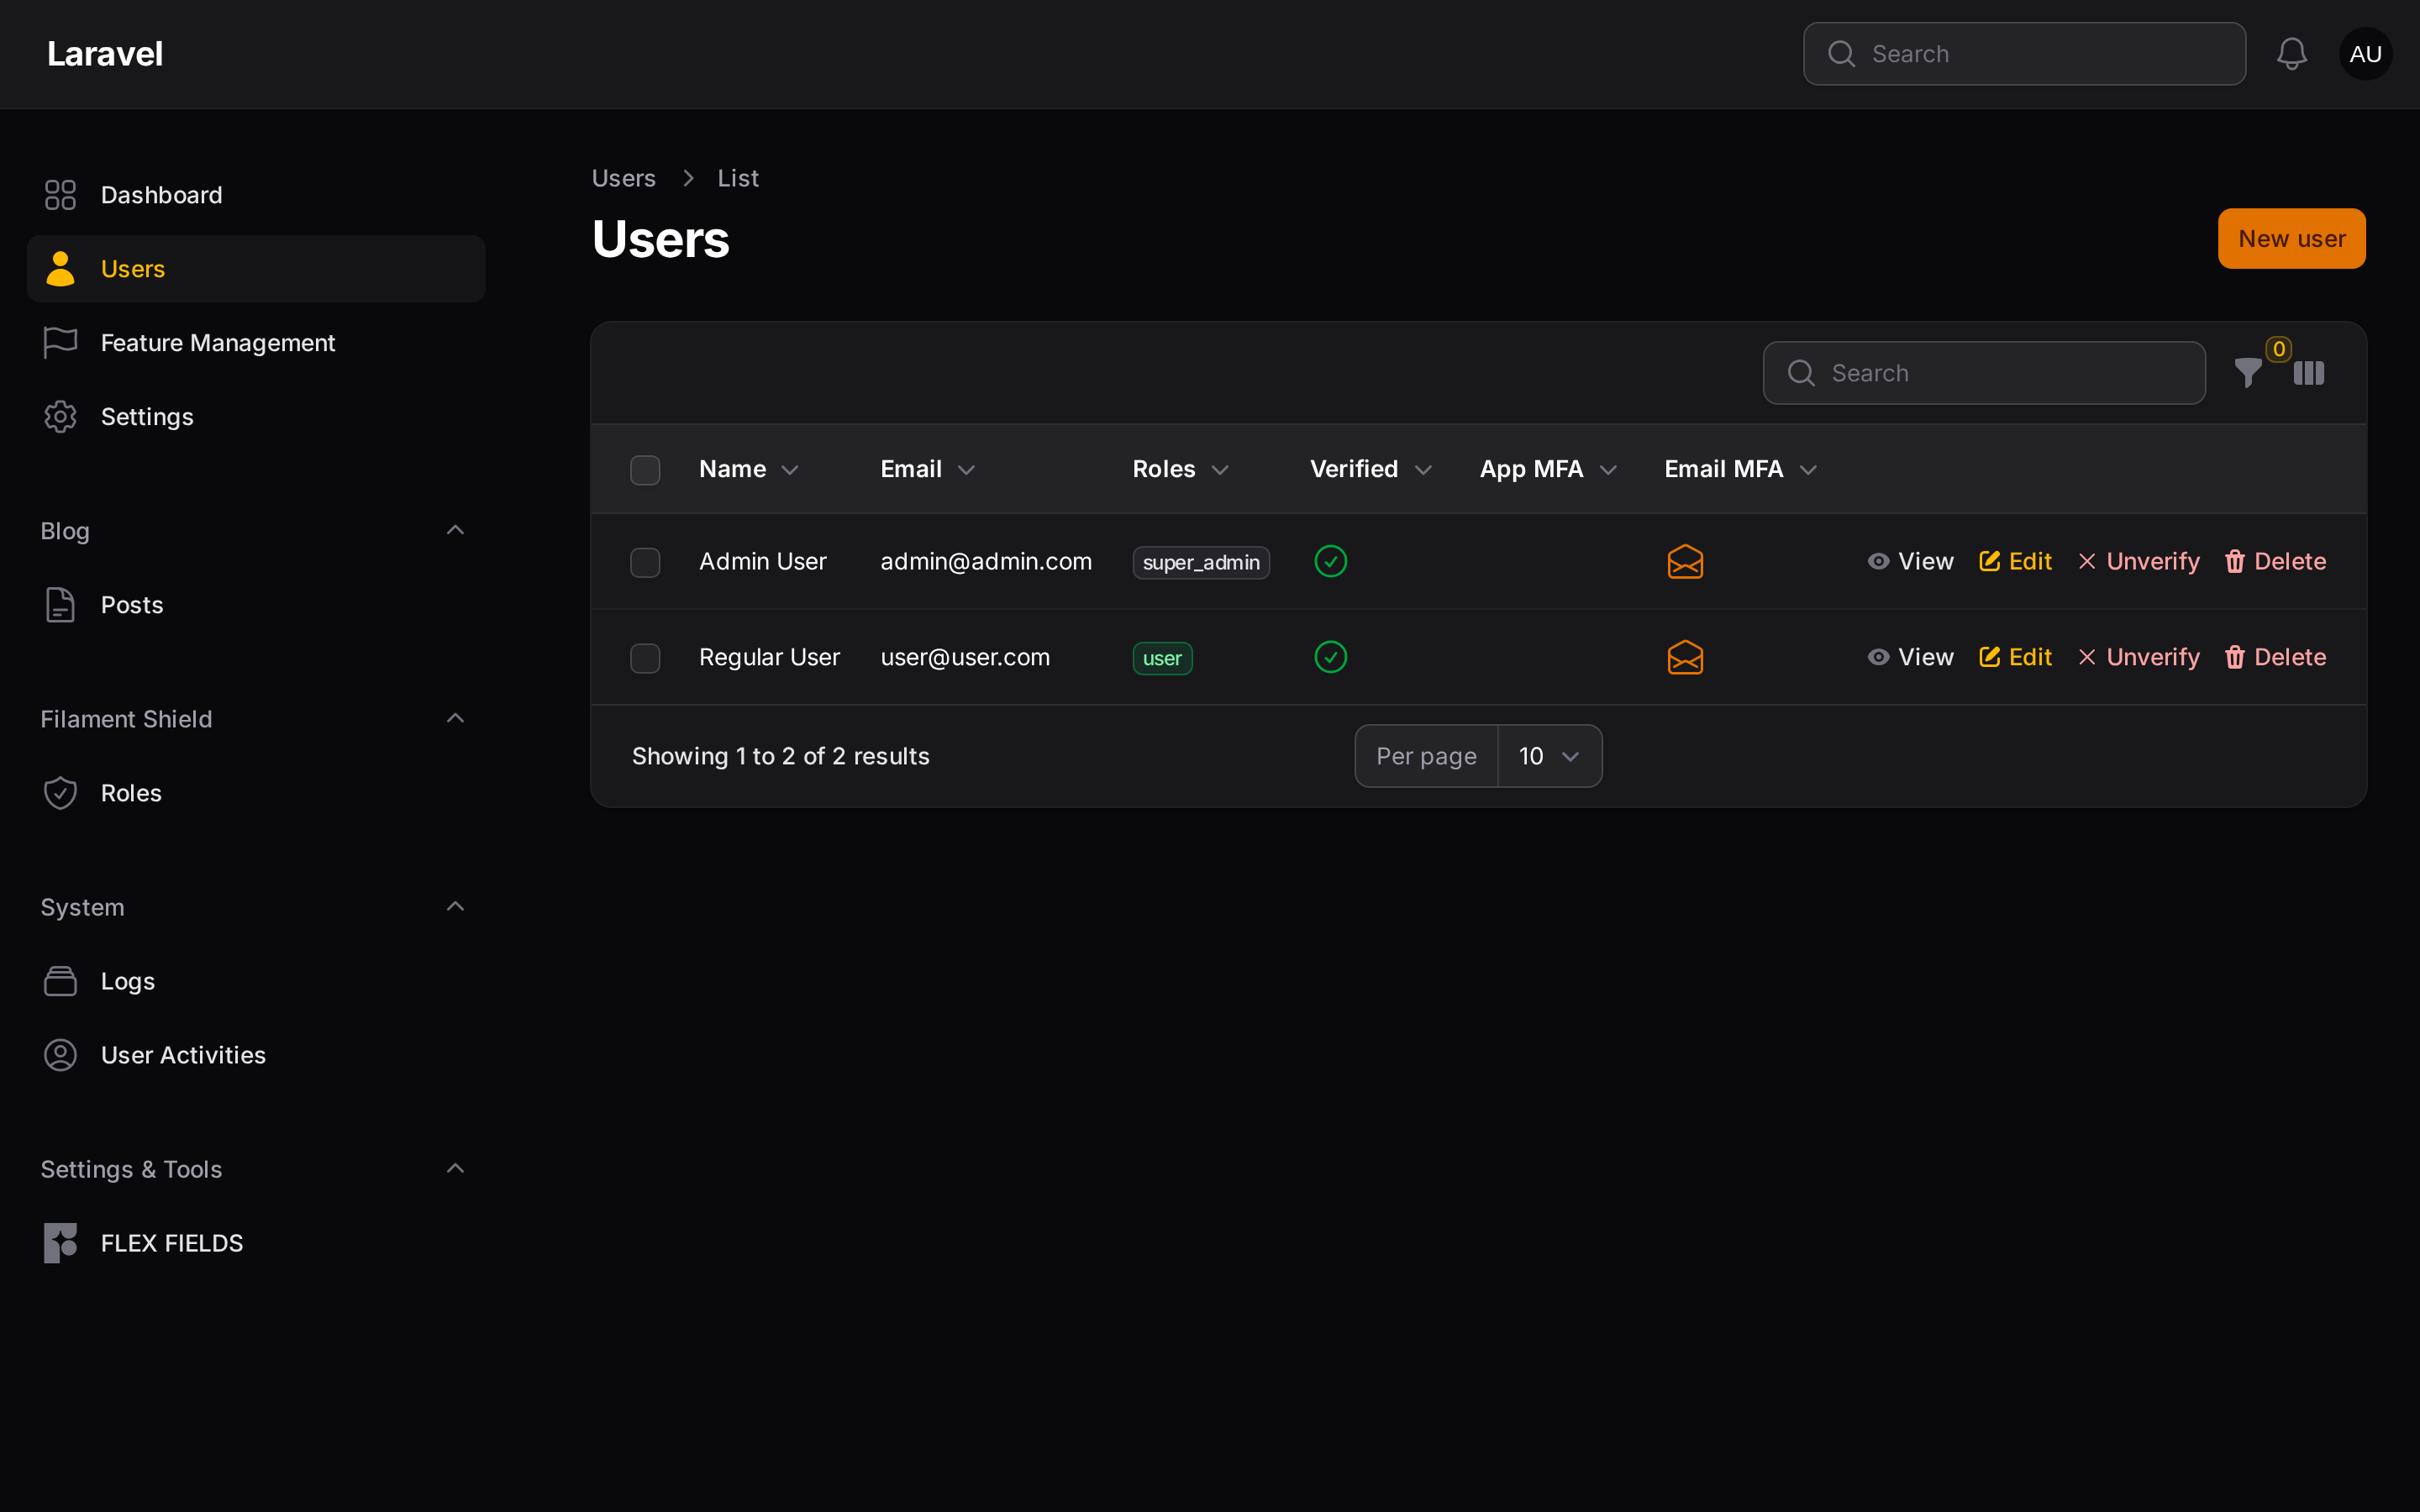
Task: Open User Activities page
Action: (256, 1055)
